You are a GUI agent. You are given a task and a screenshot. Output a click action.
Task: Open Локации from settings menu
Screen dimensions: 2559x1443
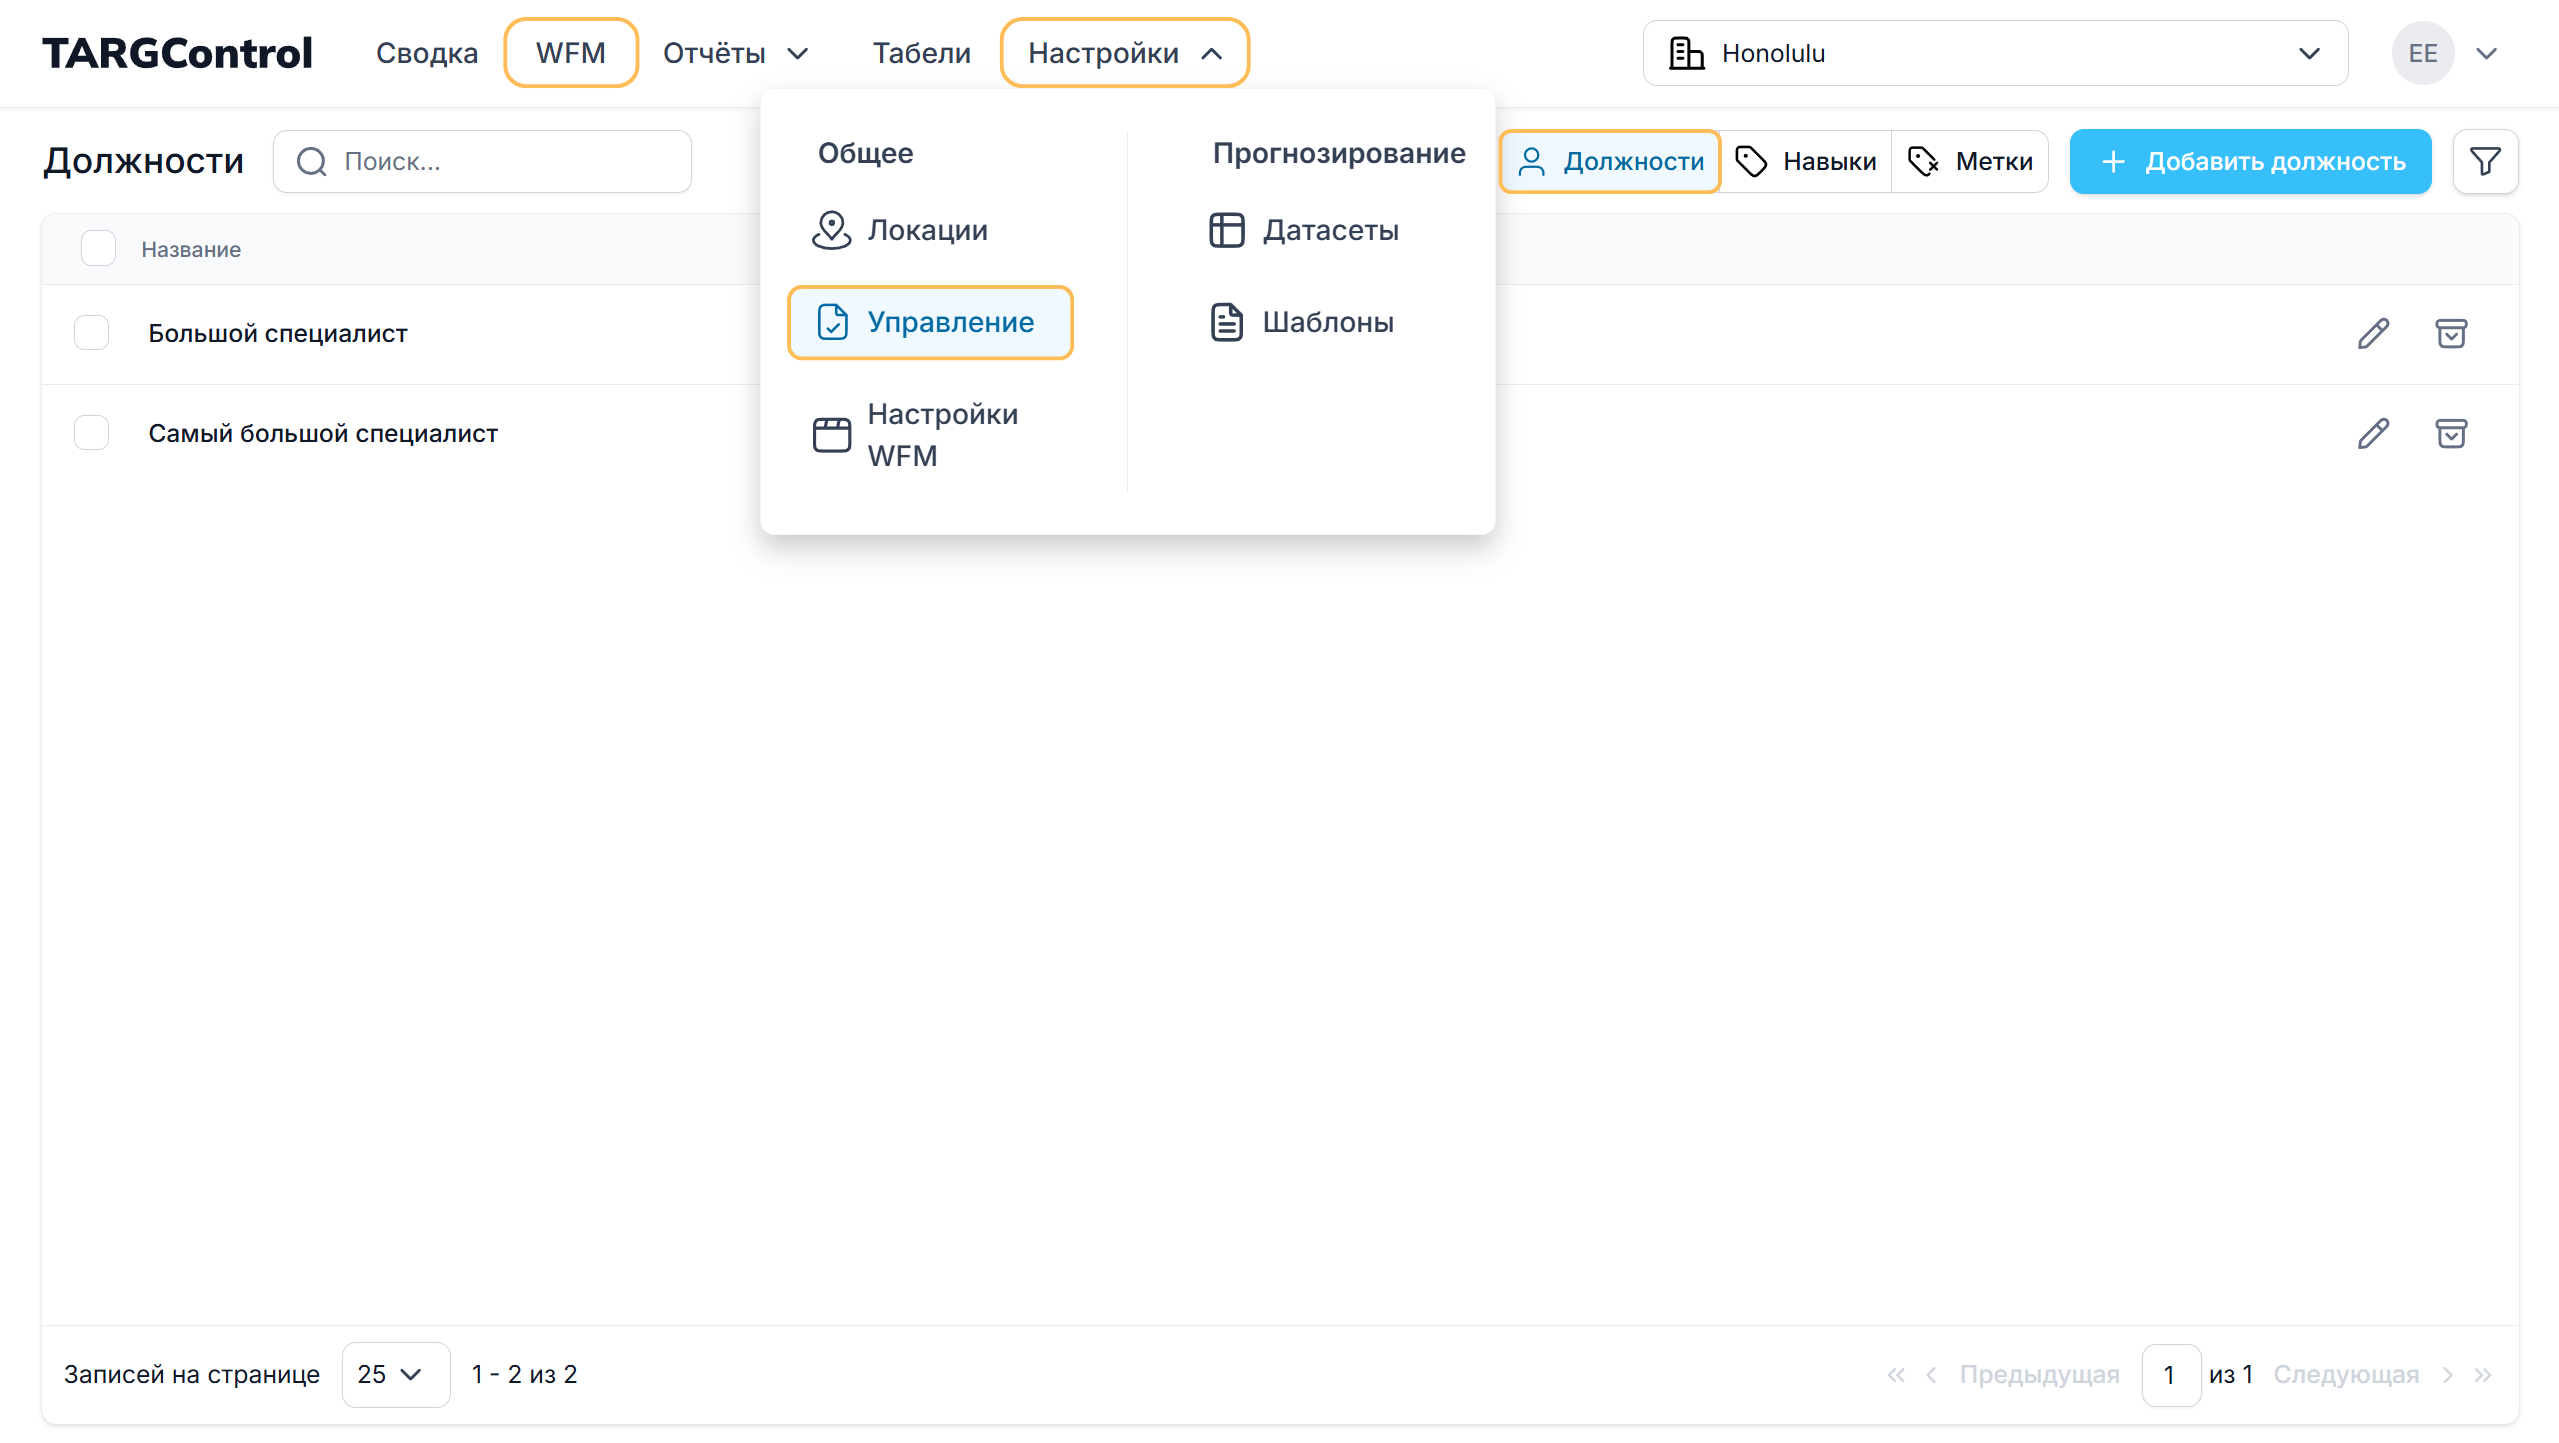[x=927, y=230]
